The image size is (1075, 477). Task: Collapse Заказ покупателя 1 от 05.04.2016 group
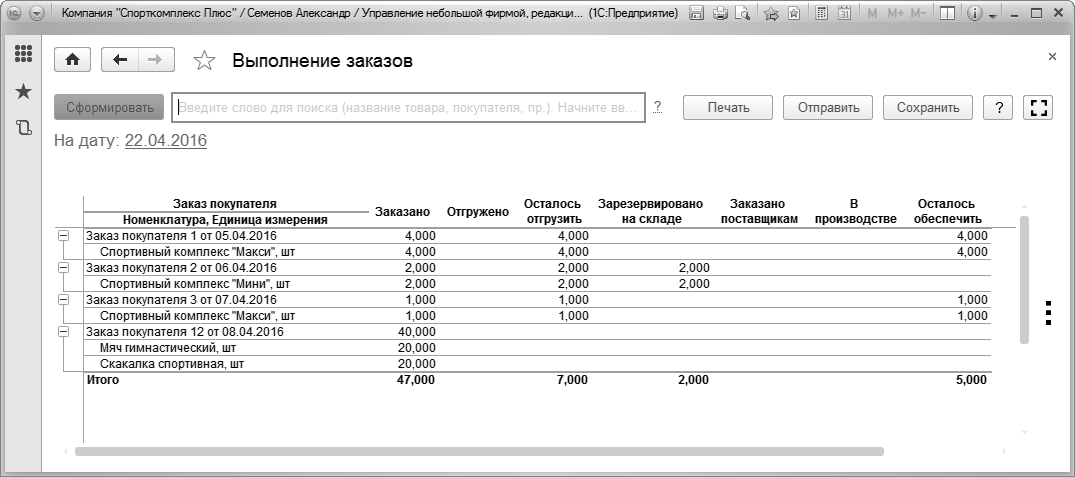pyautogui.click(x=64, y=236)
